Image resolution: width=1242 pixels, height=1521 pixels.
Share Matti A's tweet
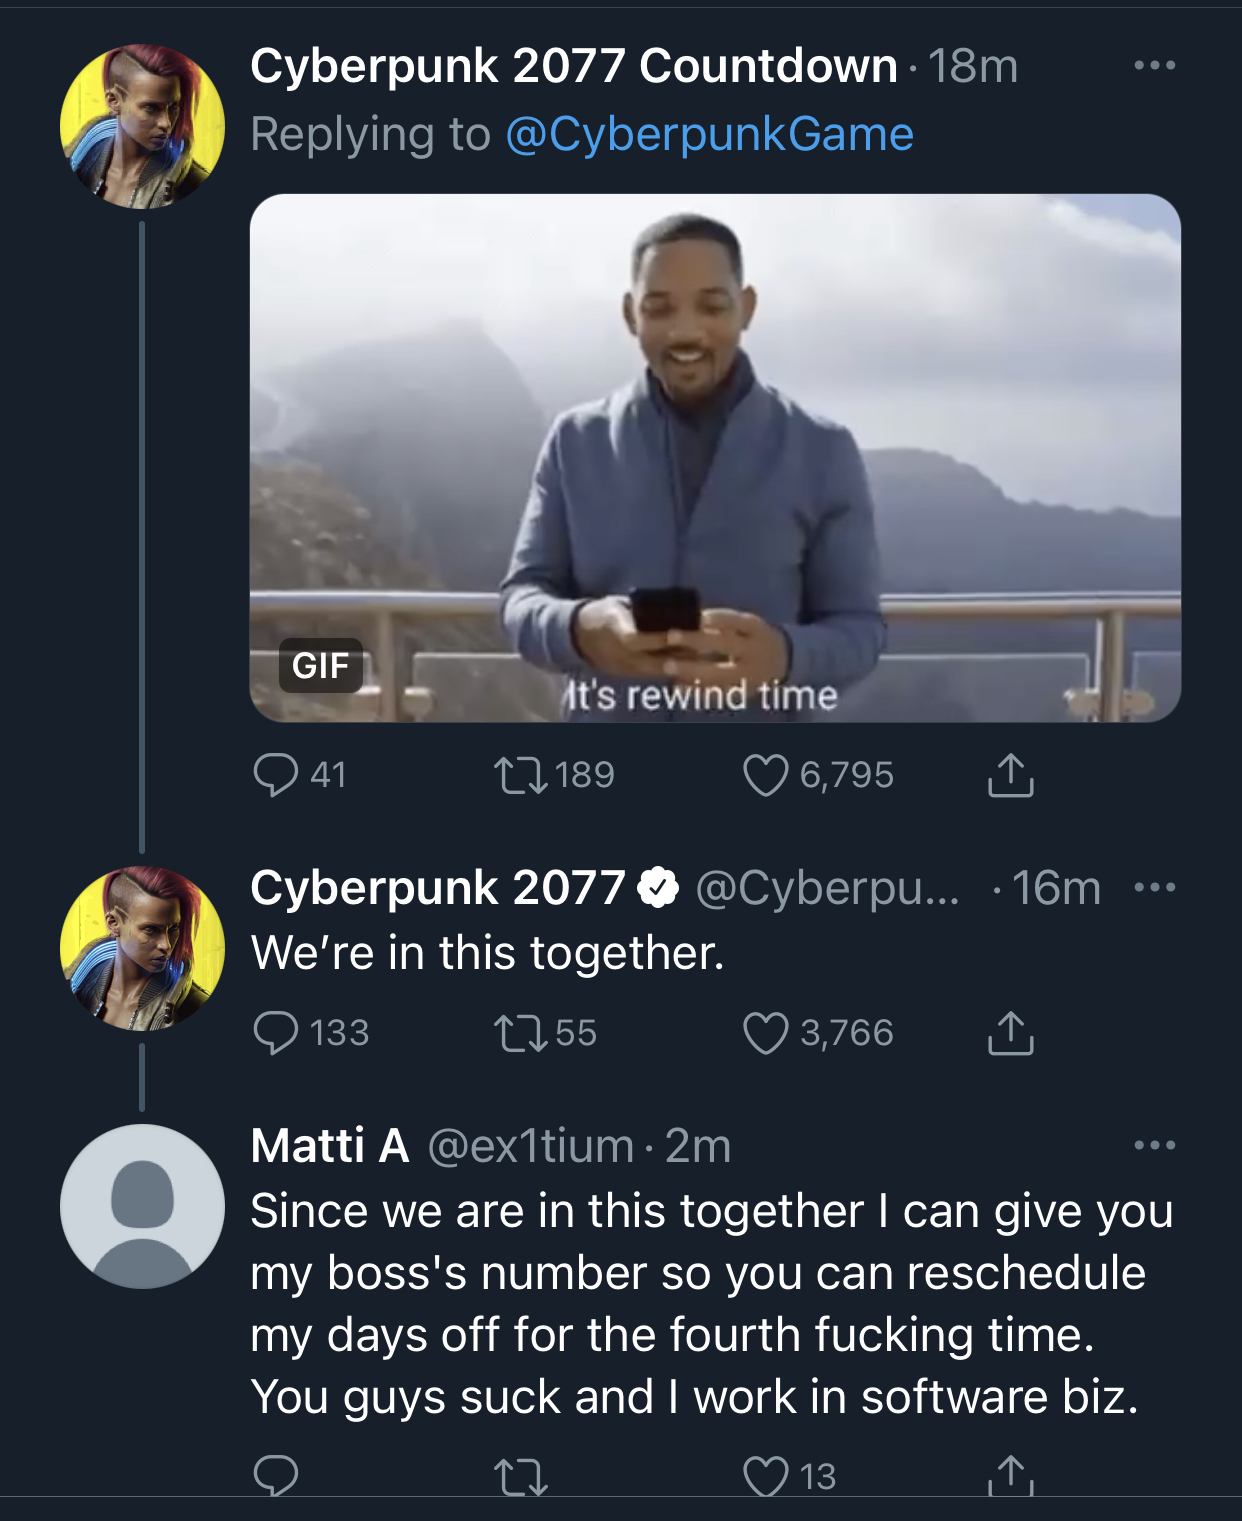click(x=1010, y=1475)
